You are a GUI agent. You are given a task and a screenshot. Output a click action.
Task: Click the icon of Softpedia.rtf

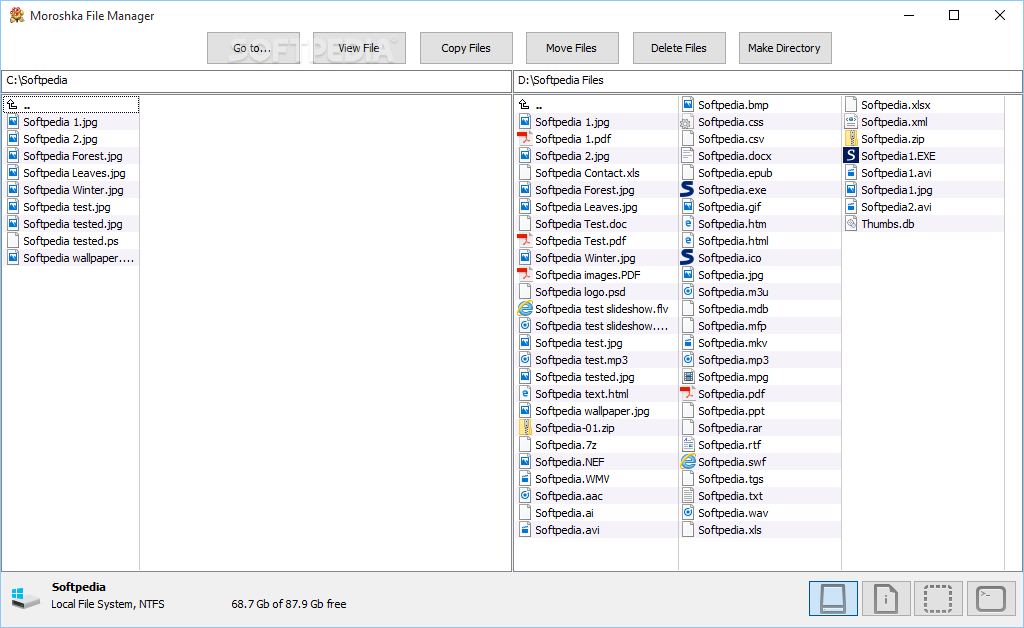click(x=688, y=445)
